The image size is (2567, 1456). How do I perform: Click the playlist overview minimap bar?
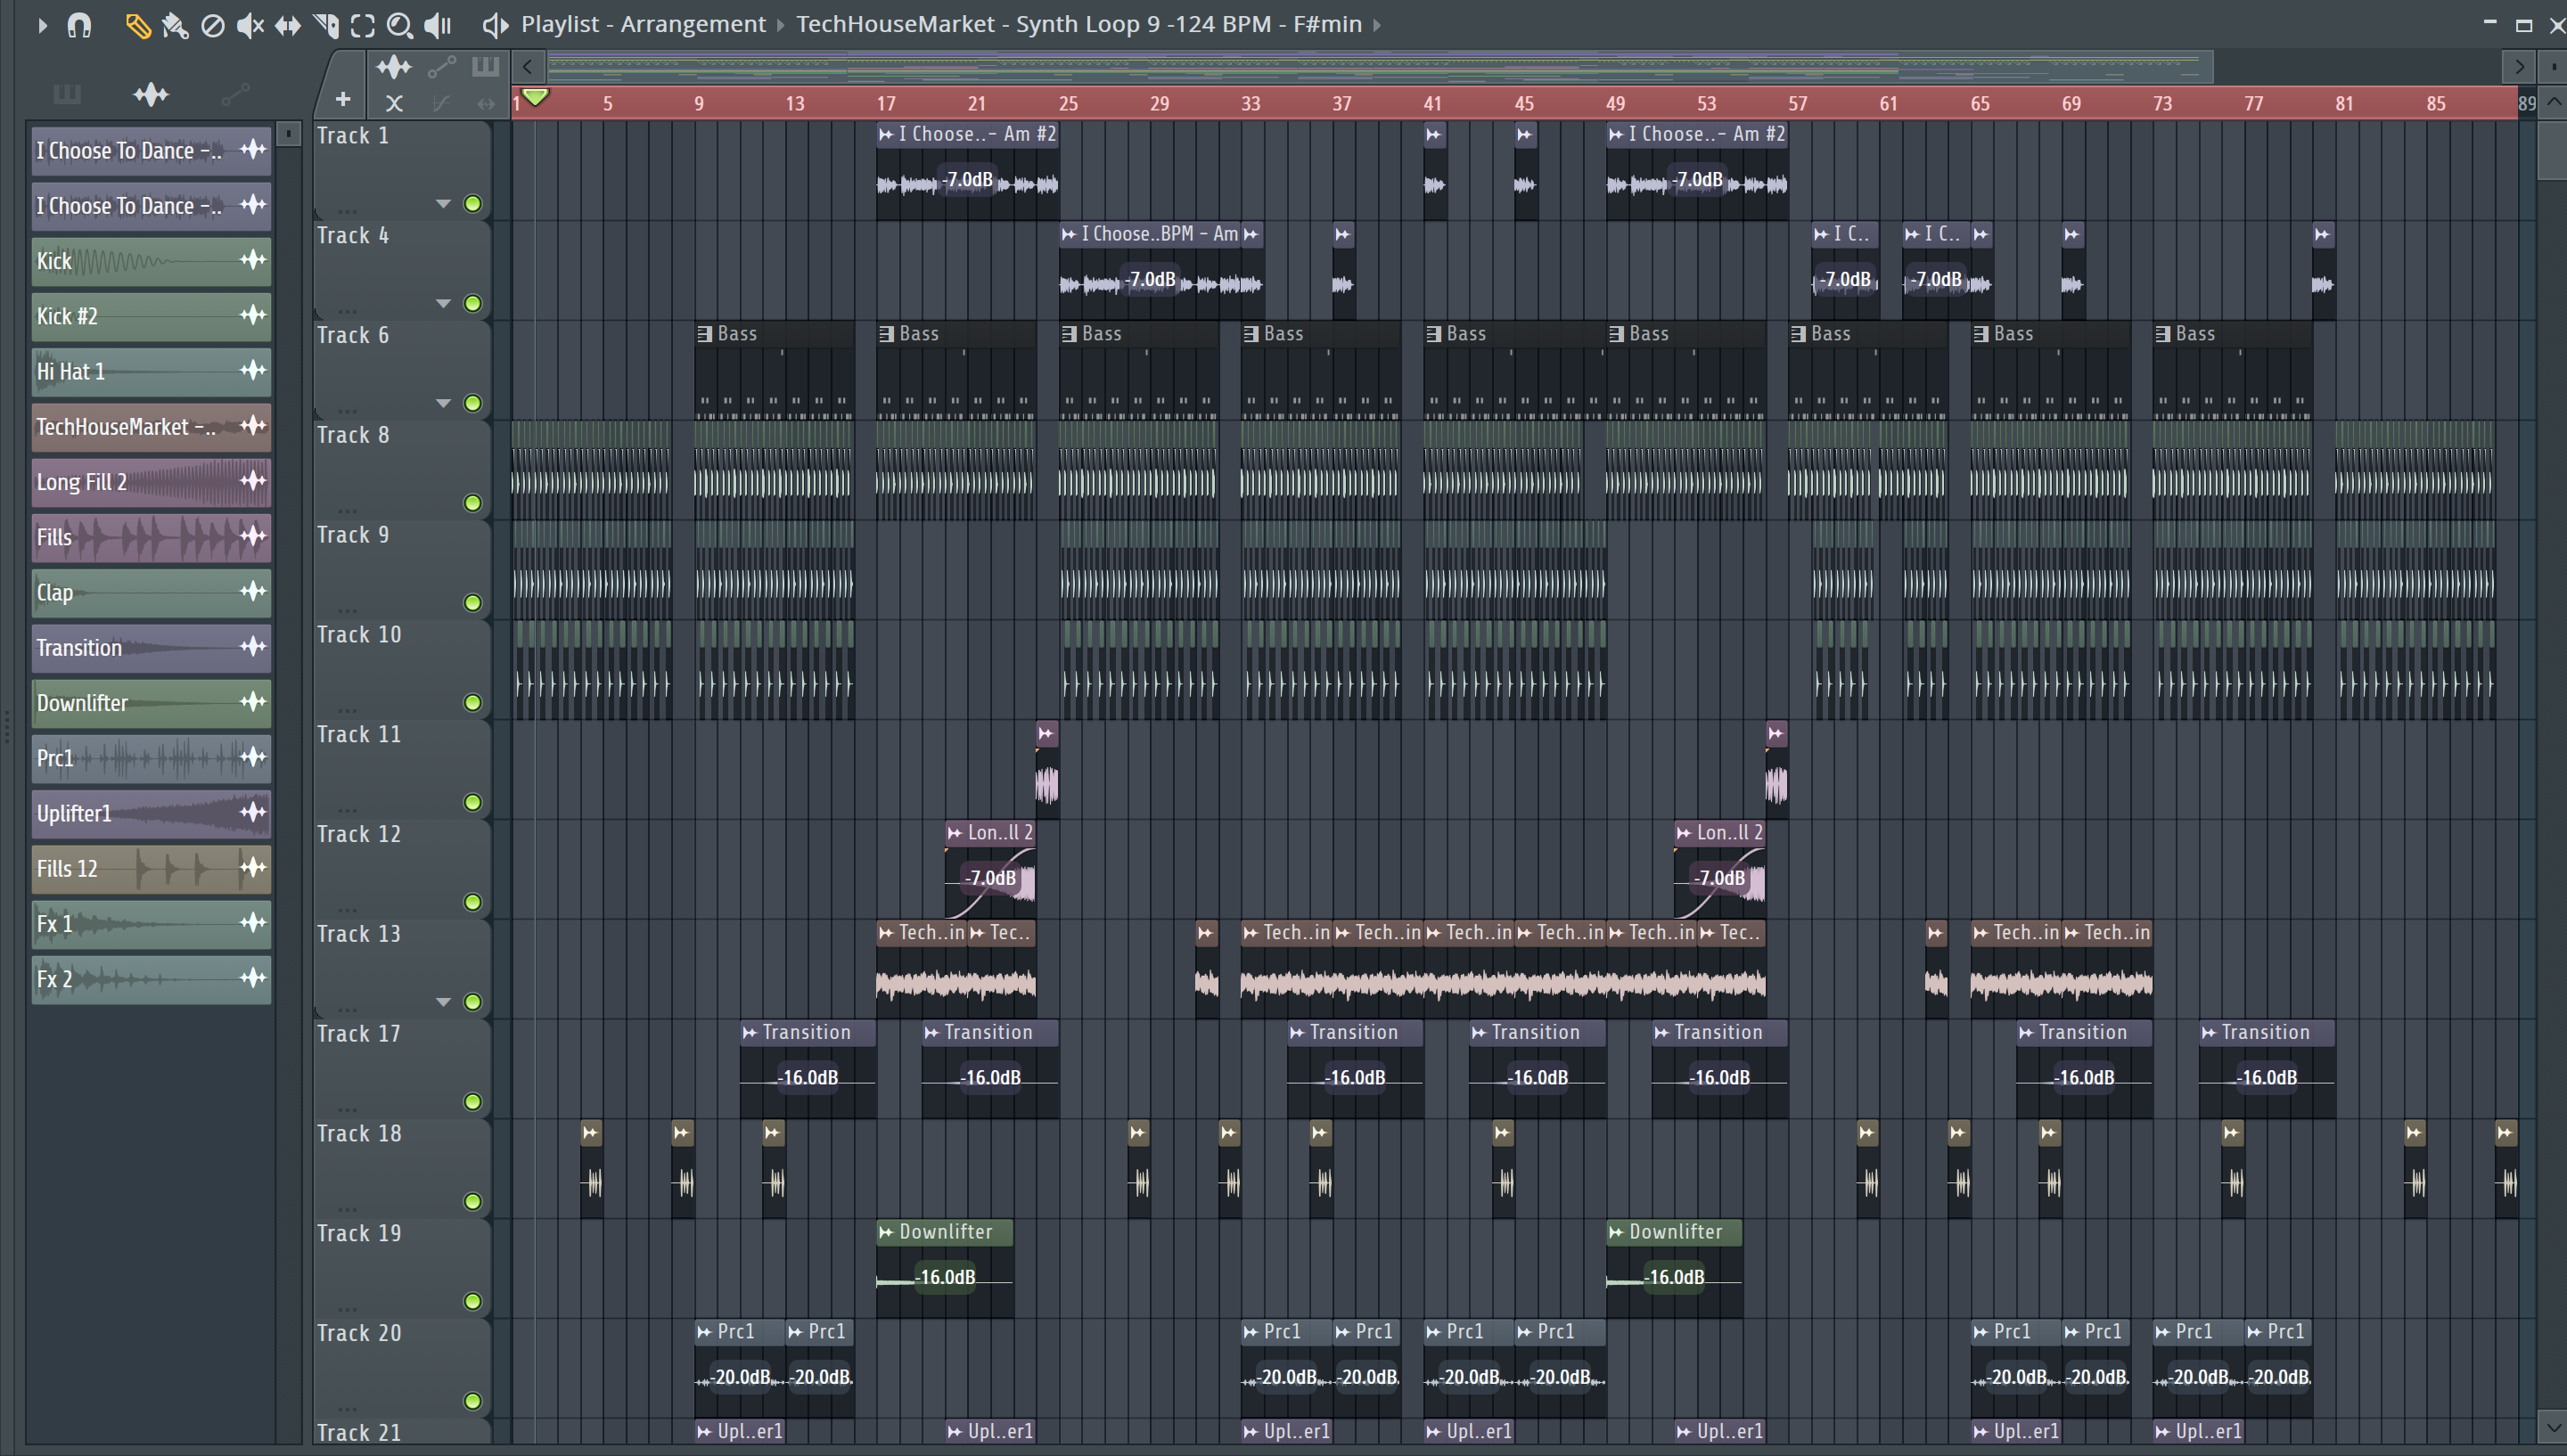[x=1380, y=68]
